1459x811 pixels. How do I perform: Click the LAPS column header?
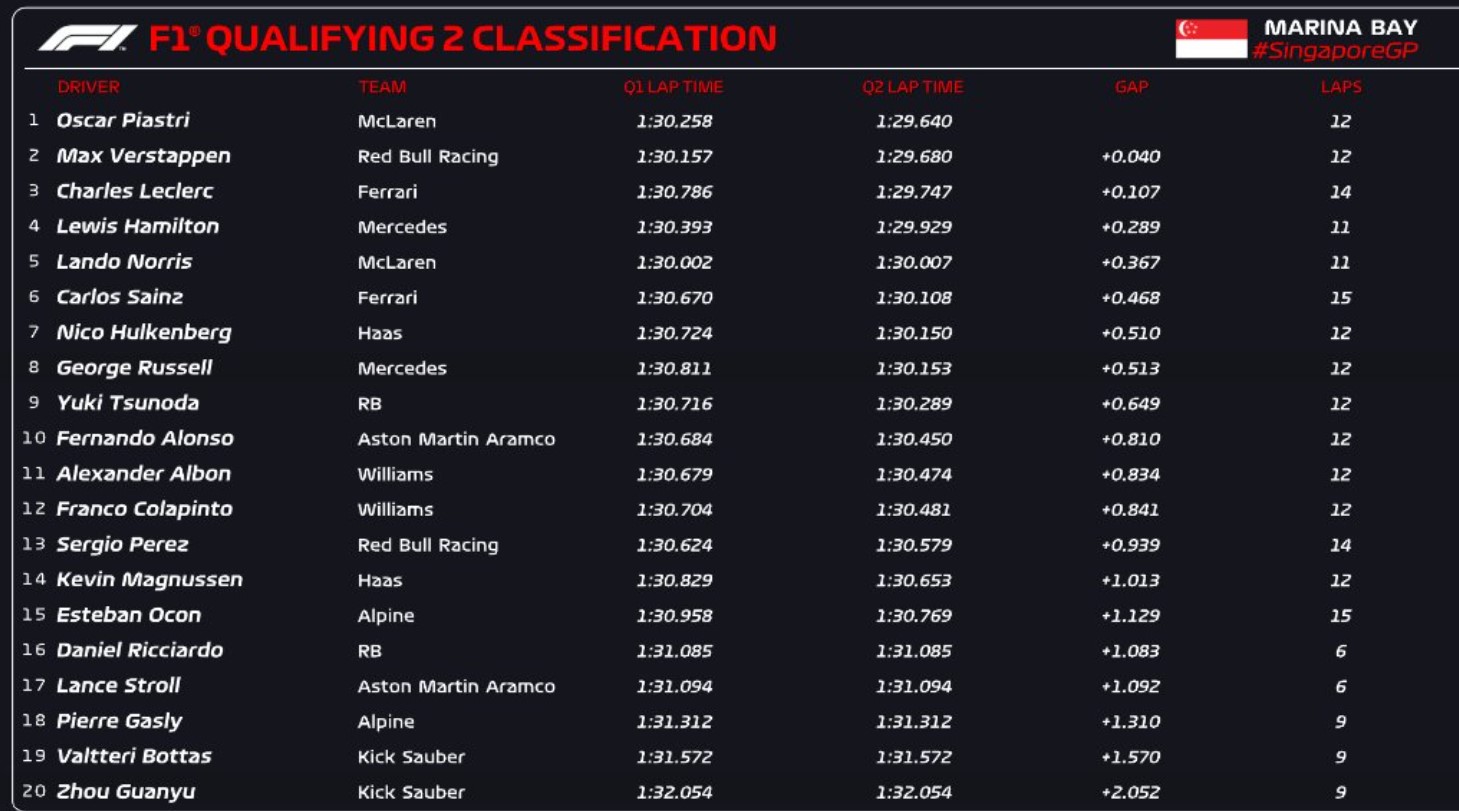pyautogui.click(x=1340, y=87)
